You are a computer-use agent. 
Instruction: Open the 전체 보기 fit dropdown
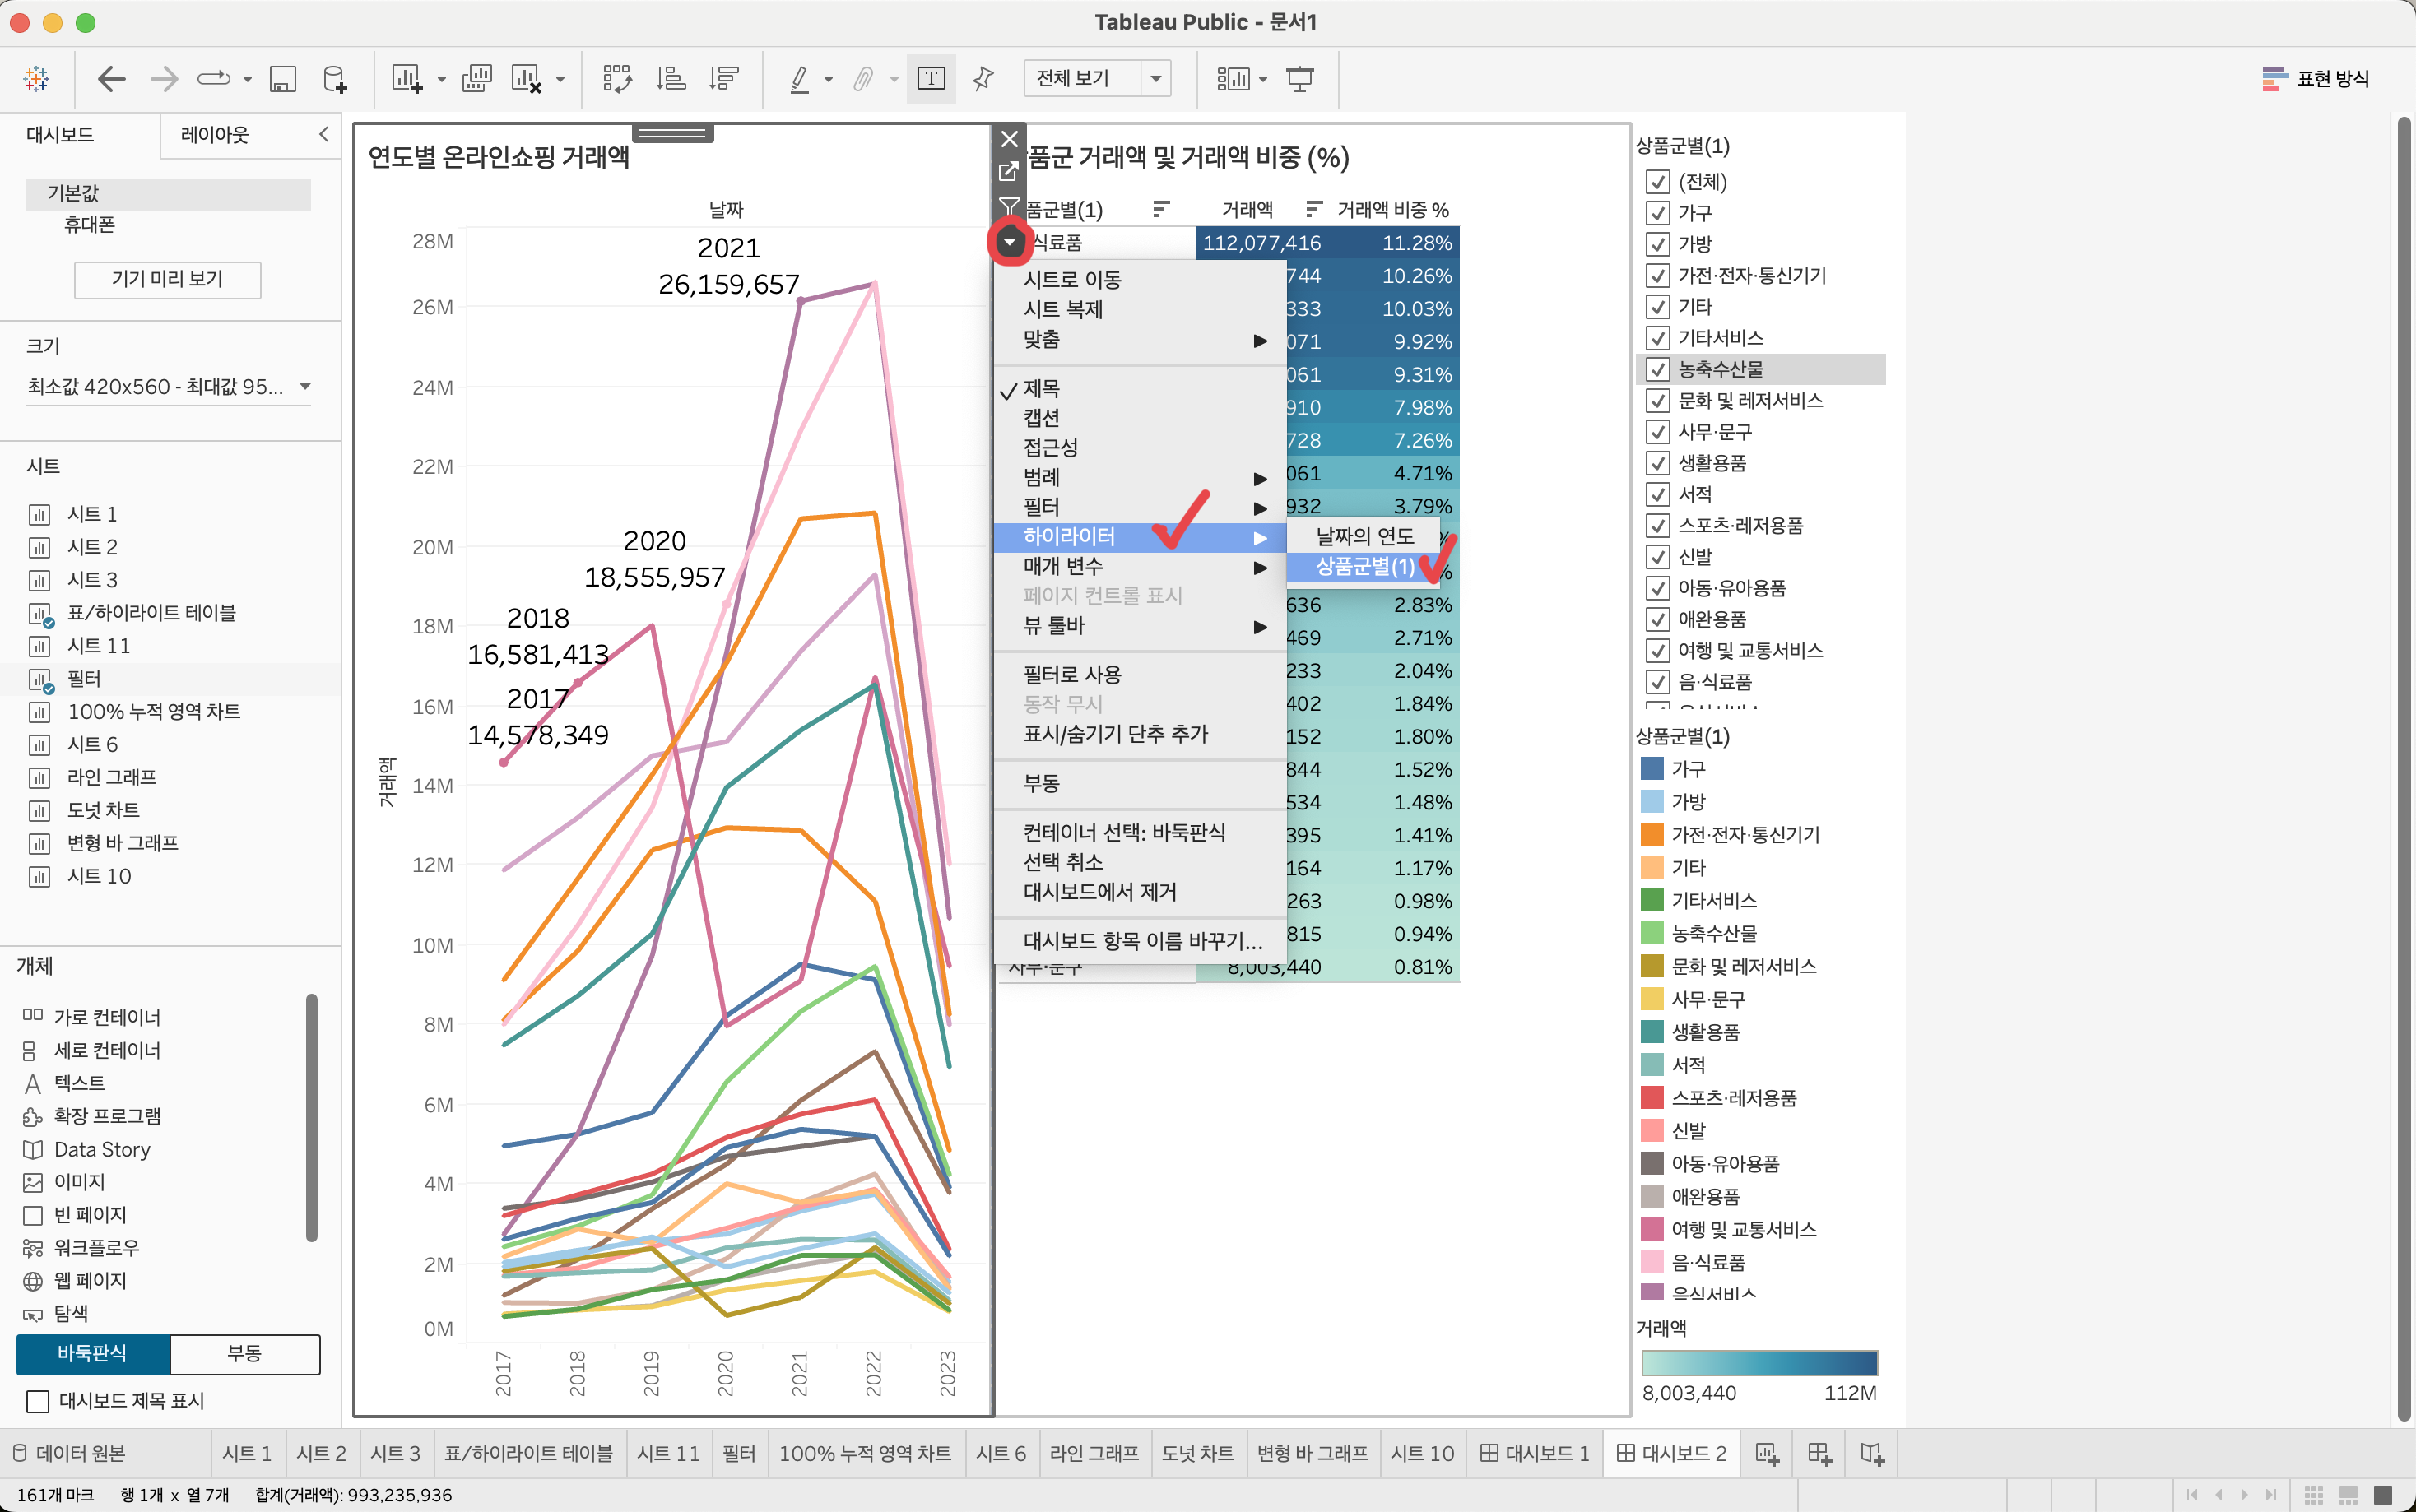[x=1155, y=78]
